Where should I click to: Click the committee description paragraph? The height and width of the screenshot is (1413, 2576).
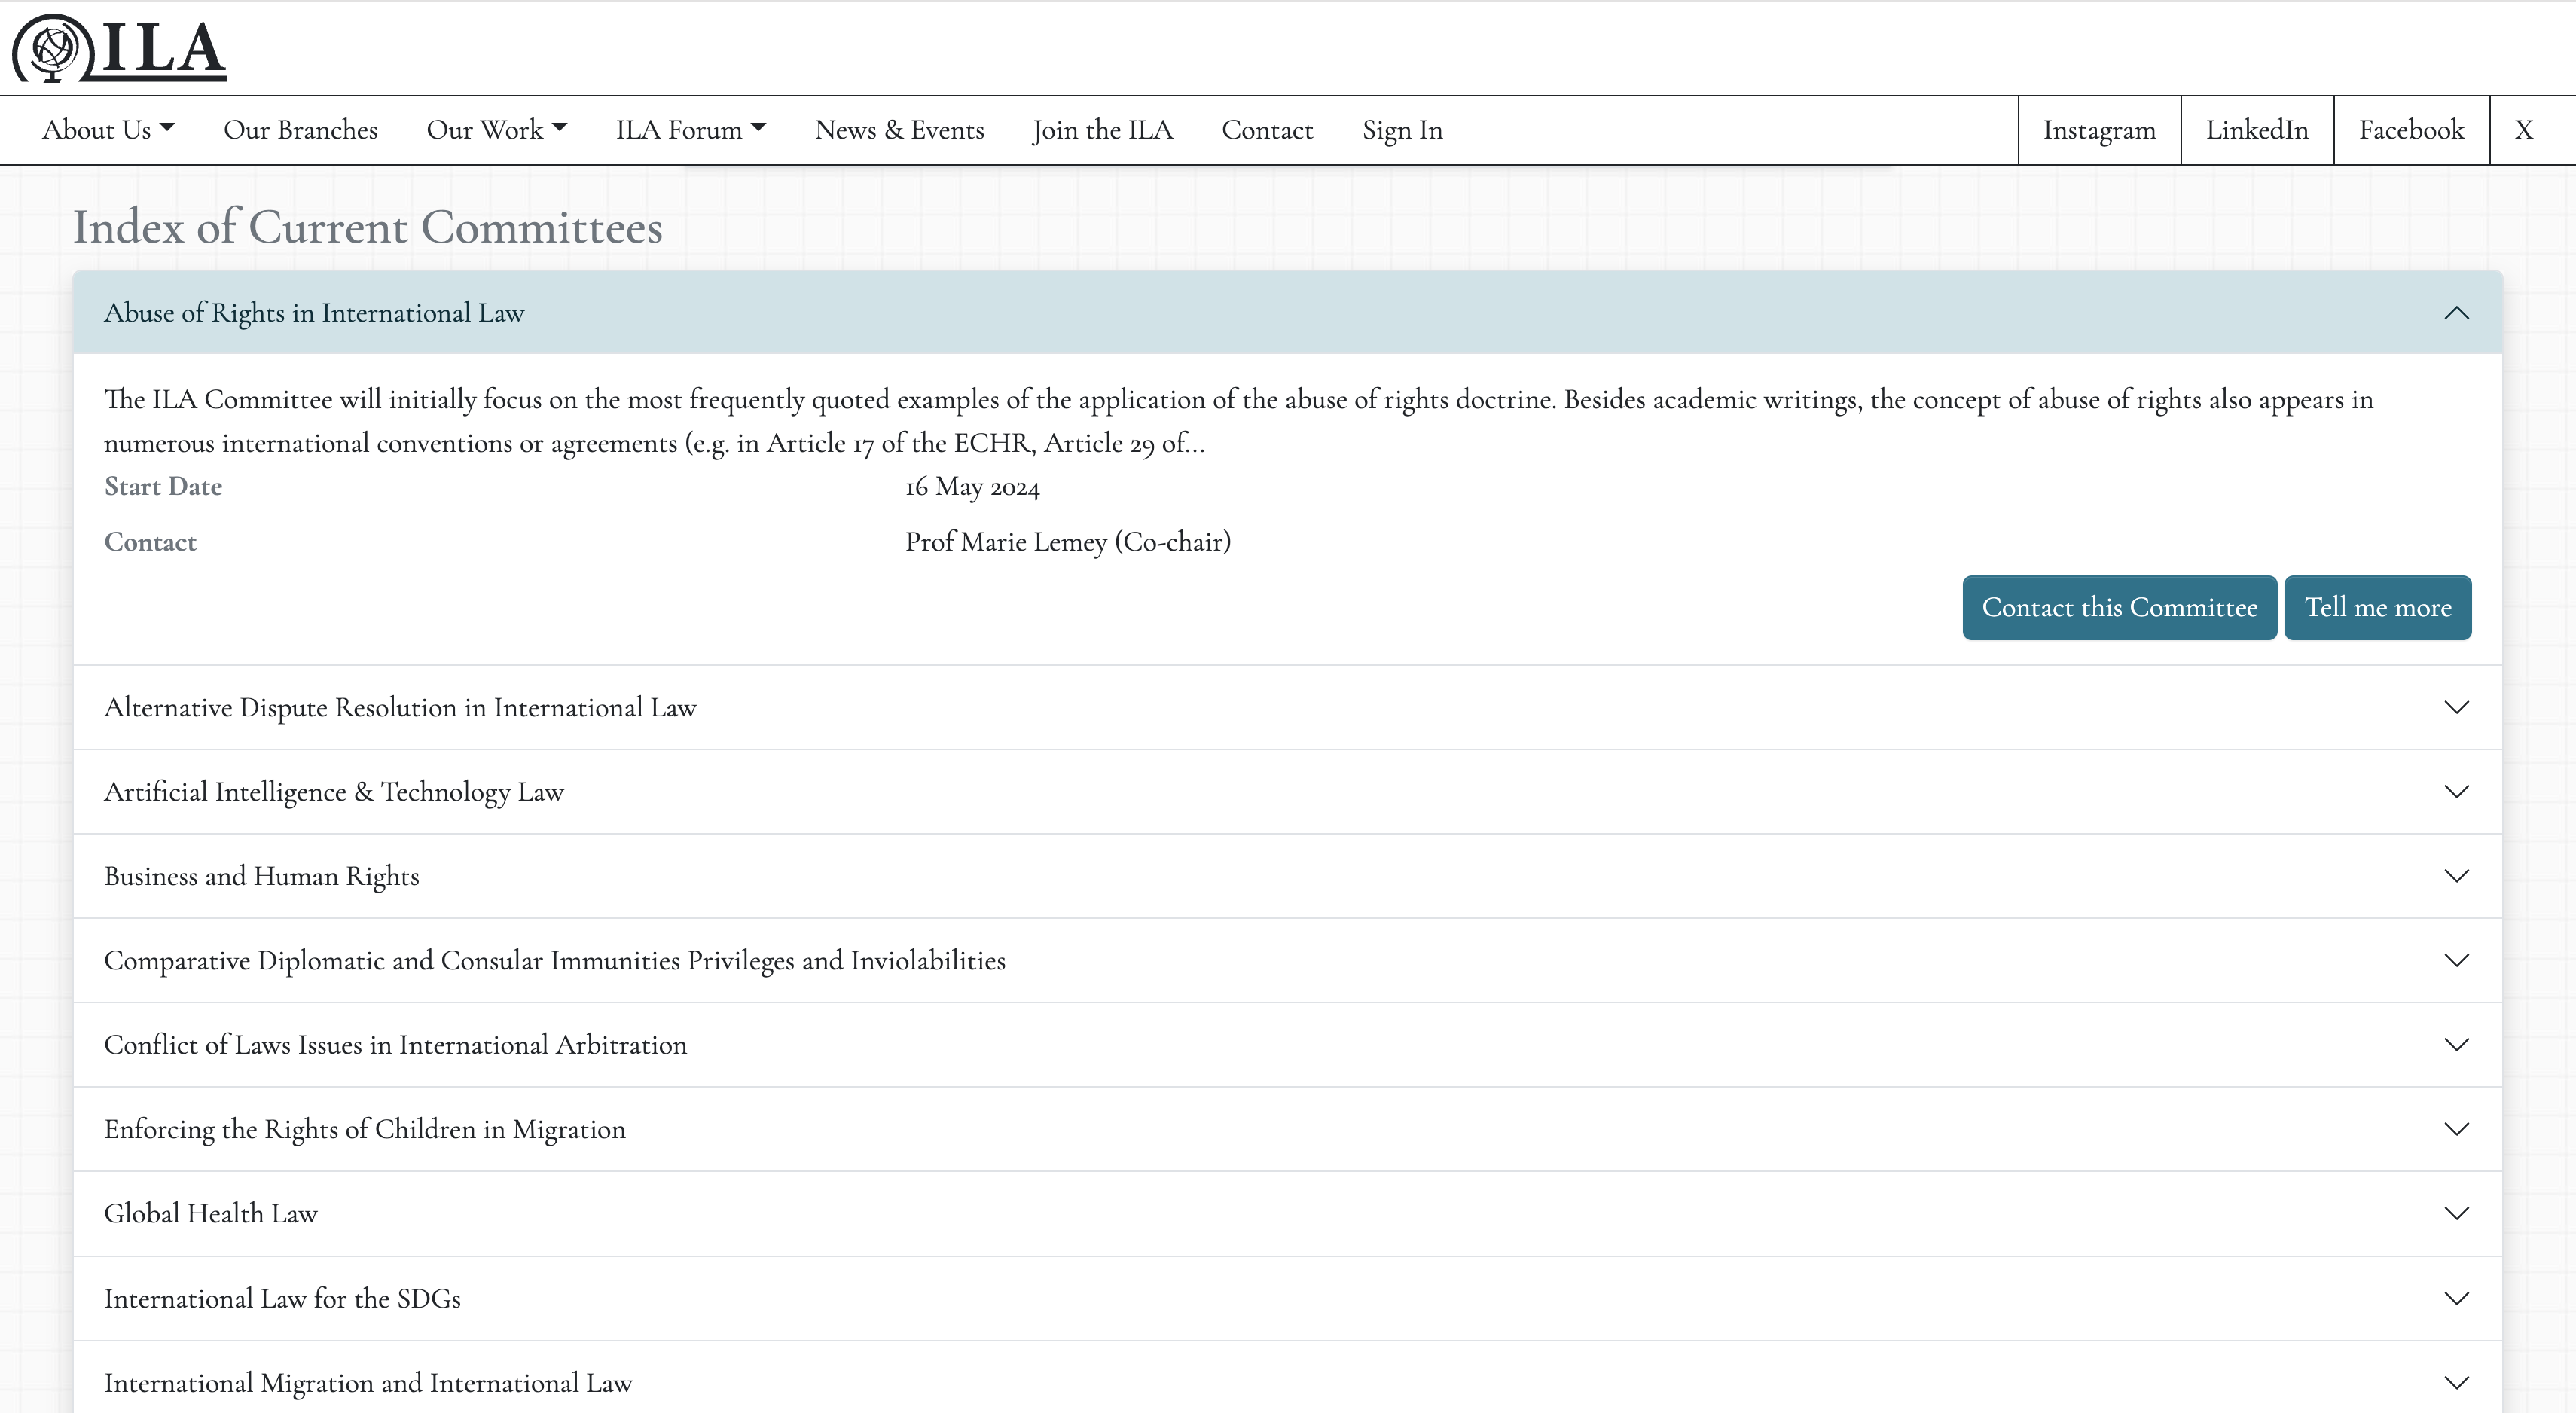(x=1238, y=421)
